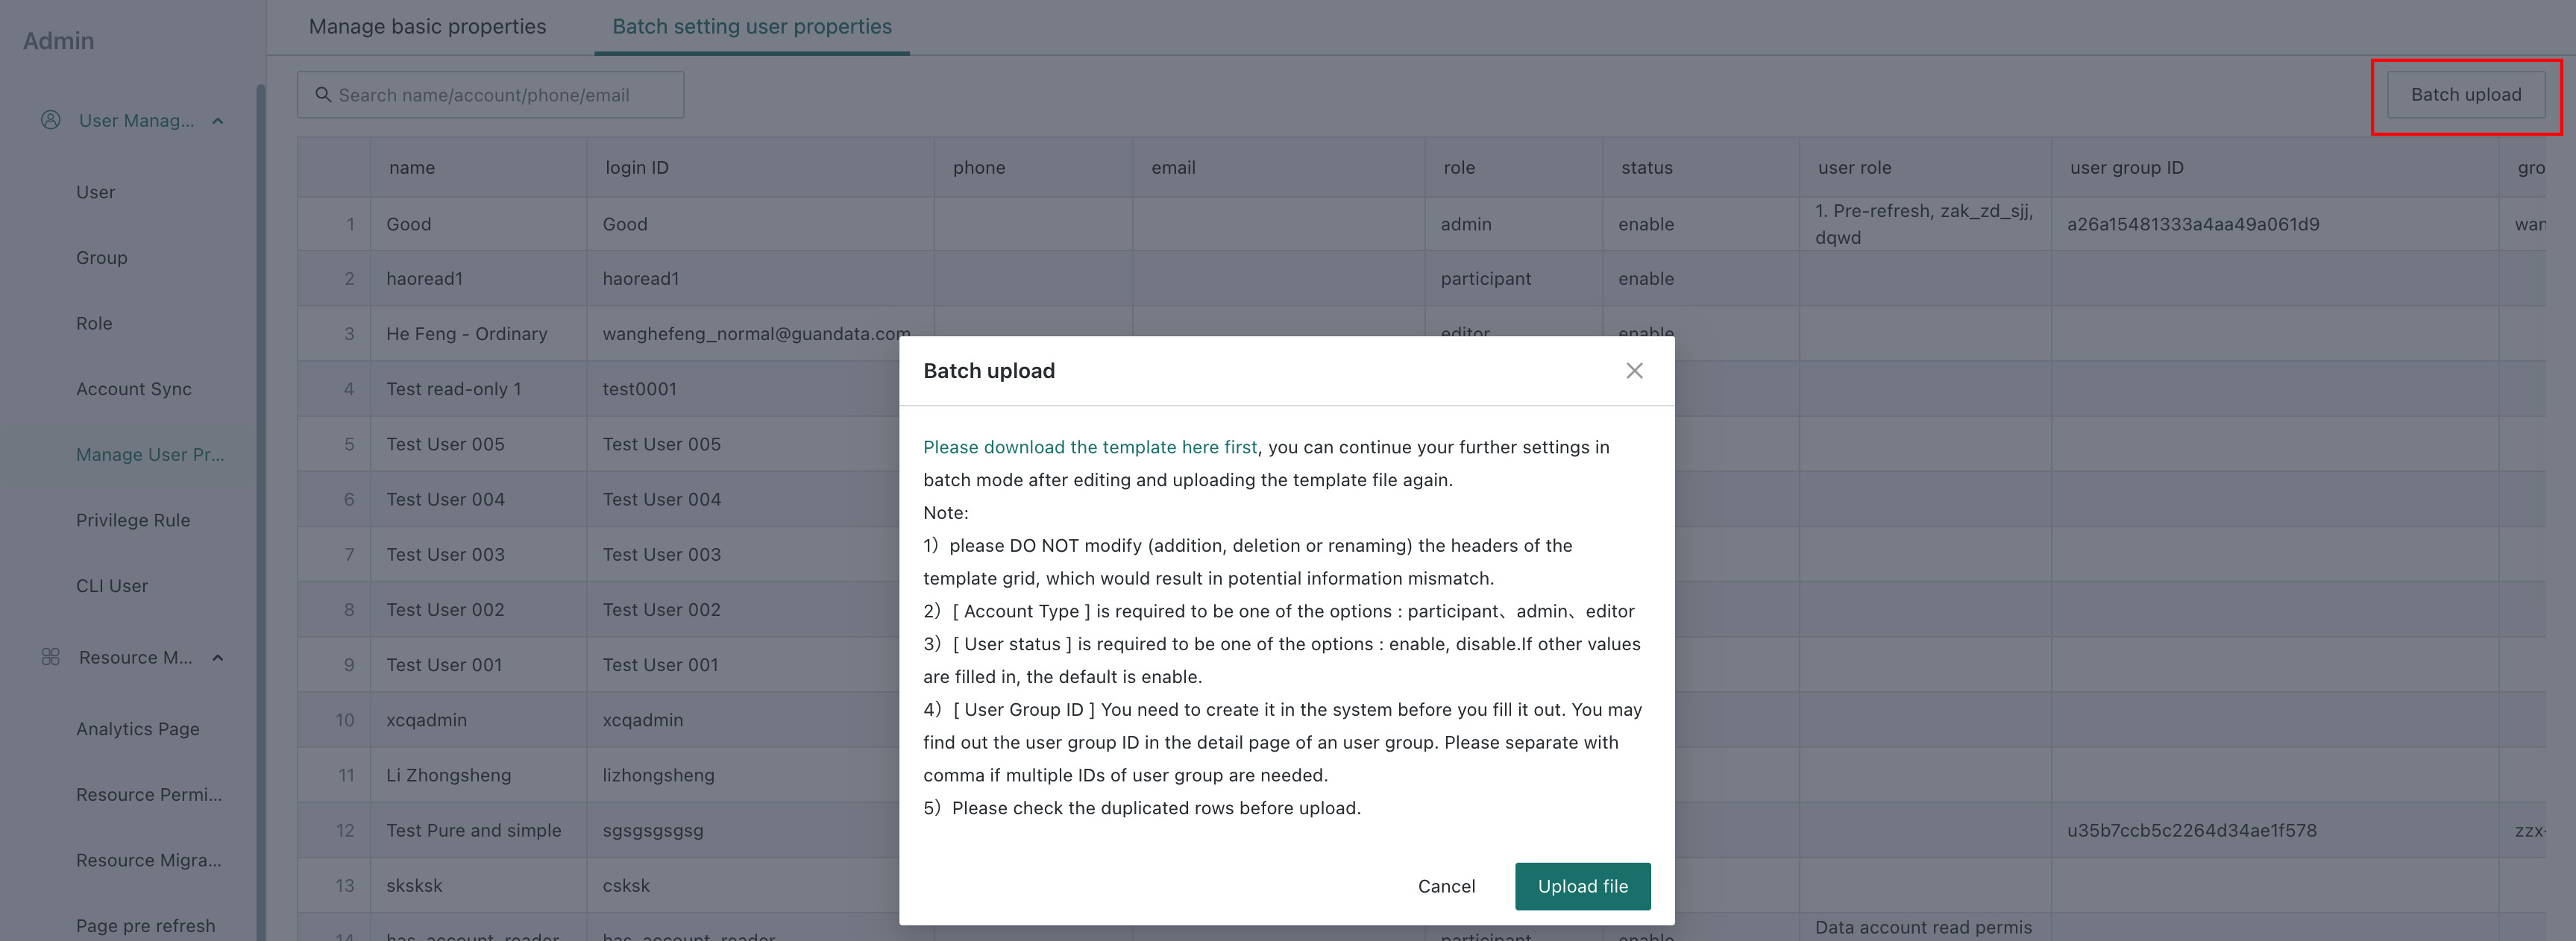The height and width of the screenshot is (941, 2576).
Task: Switch to Manage basic properties tab
Action: (427, 27)
